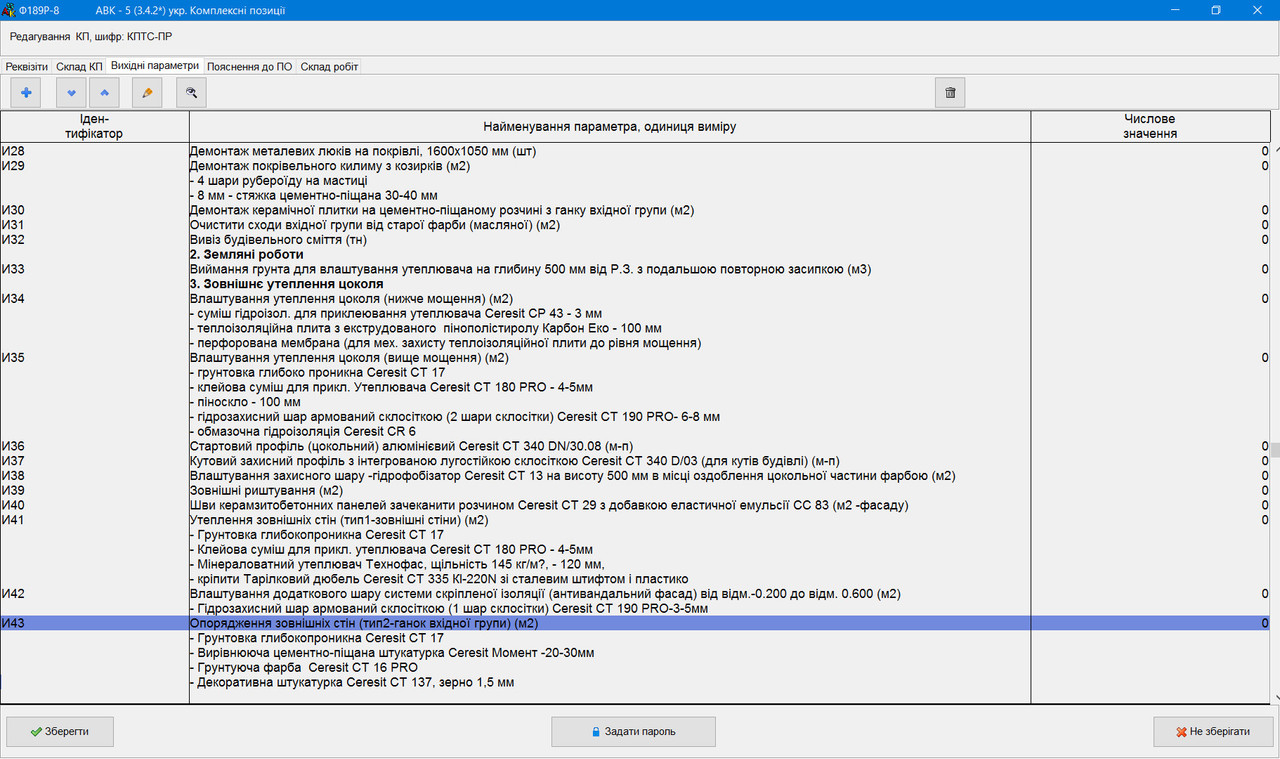The height and width of the screenshot is (759, 1280).
Task: Select the Вивіз будівельного сміття (тн) row
Action: pyautogui.click(x=634, y=240)
